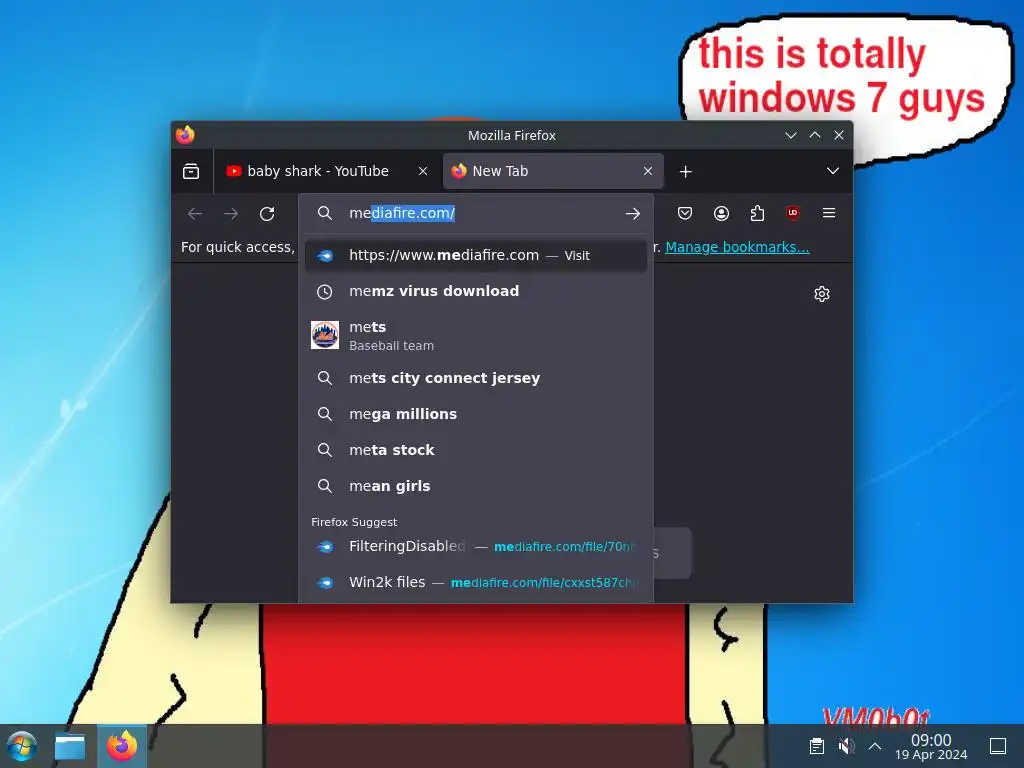Click the clock icon beside memz virus
Image resolution: width=1024 pixels, height=768 pixels.
(x=325, y=292)
